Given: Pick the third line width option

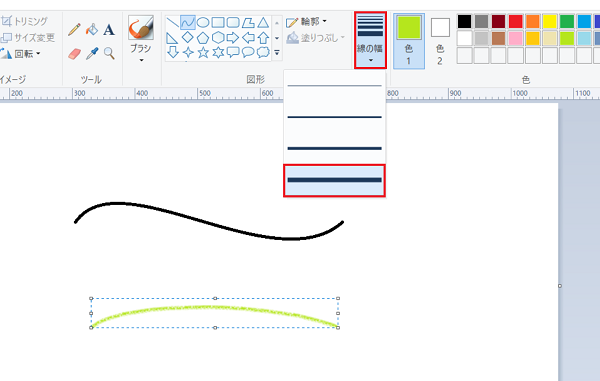Looking at the screenshot, I should click(334, 148).
